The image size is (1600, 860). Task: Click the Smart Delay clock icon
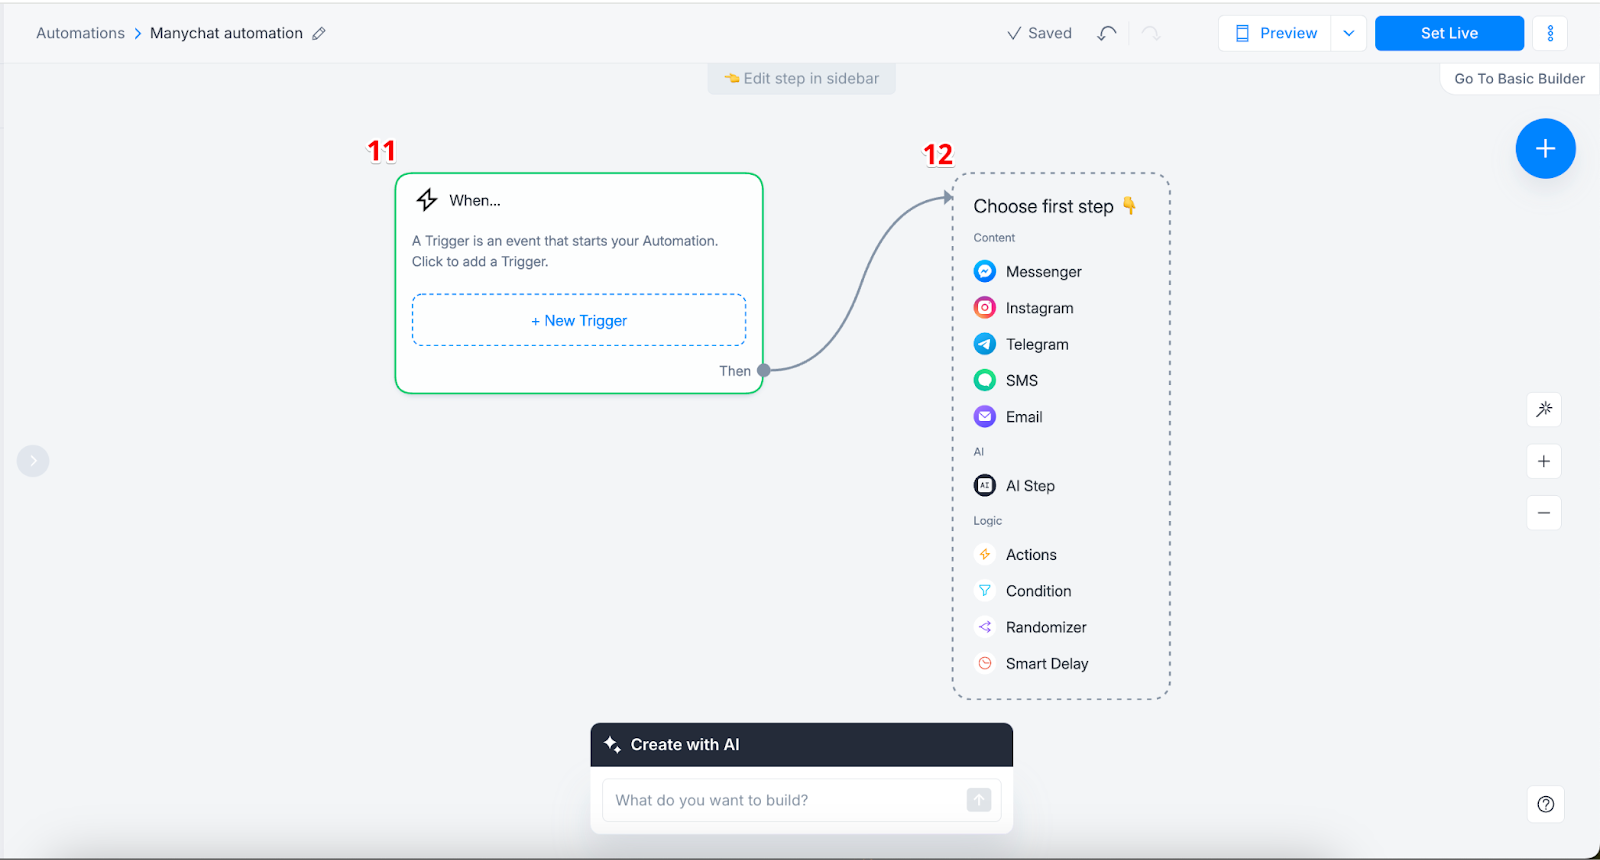(985, 663)
